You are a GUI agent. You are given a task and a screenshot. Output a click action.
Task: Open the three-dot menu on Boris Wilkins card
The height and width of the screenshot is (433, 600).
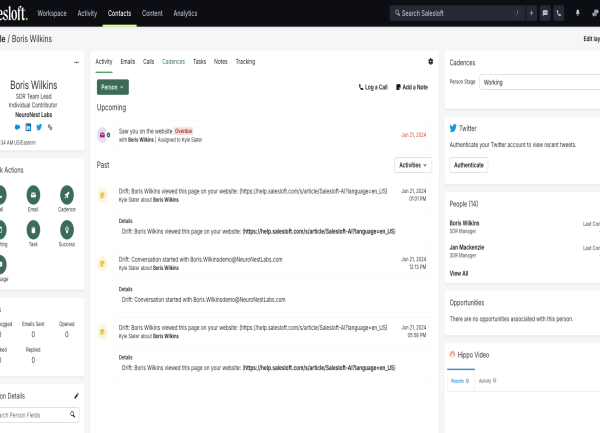[x=76, y=62]
